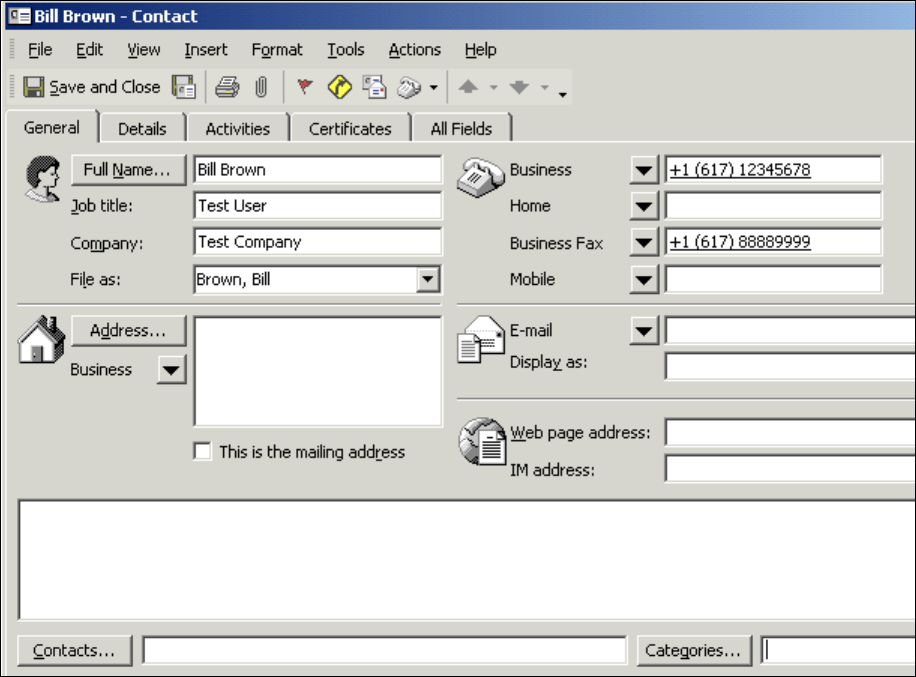Select the General tab
The width and height of the screenshot is (916, 677).
tap(52, 127)
